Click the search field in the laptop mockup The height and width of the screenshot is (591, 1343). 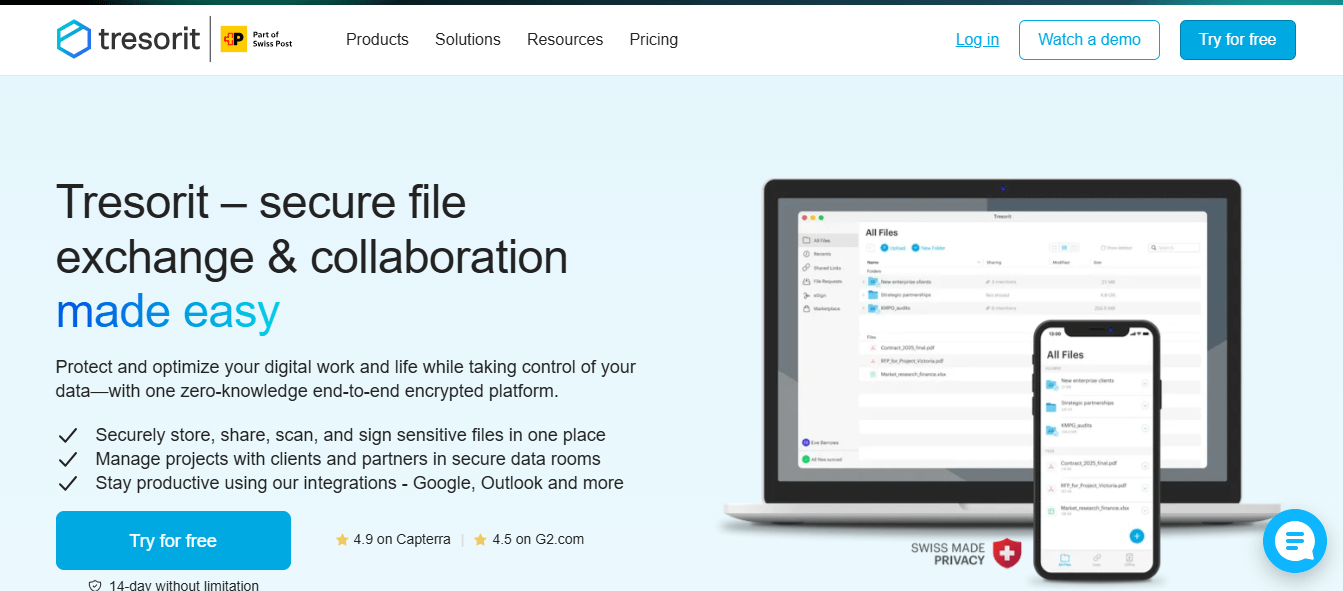click(1175, 247)
